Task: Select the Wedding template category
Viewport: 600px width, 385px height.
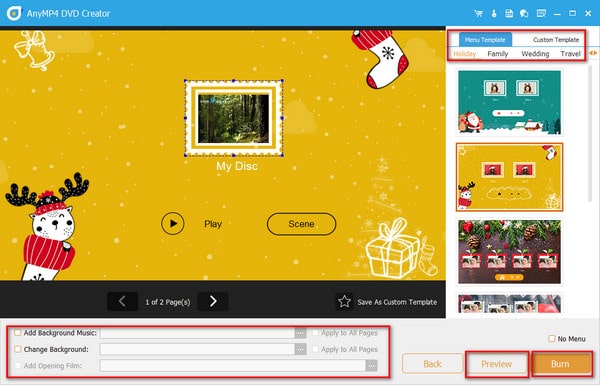Action: (535, 54)
